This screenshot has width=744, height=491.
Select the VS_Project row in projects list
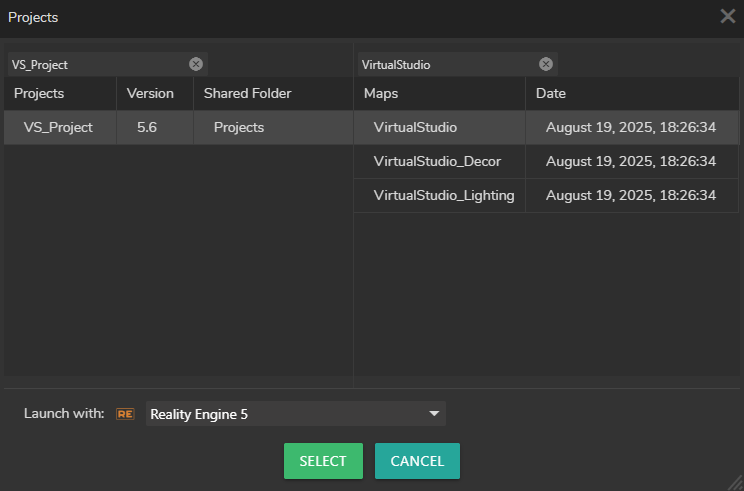click(x=58, y=128)
